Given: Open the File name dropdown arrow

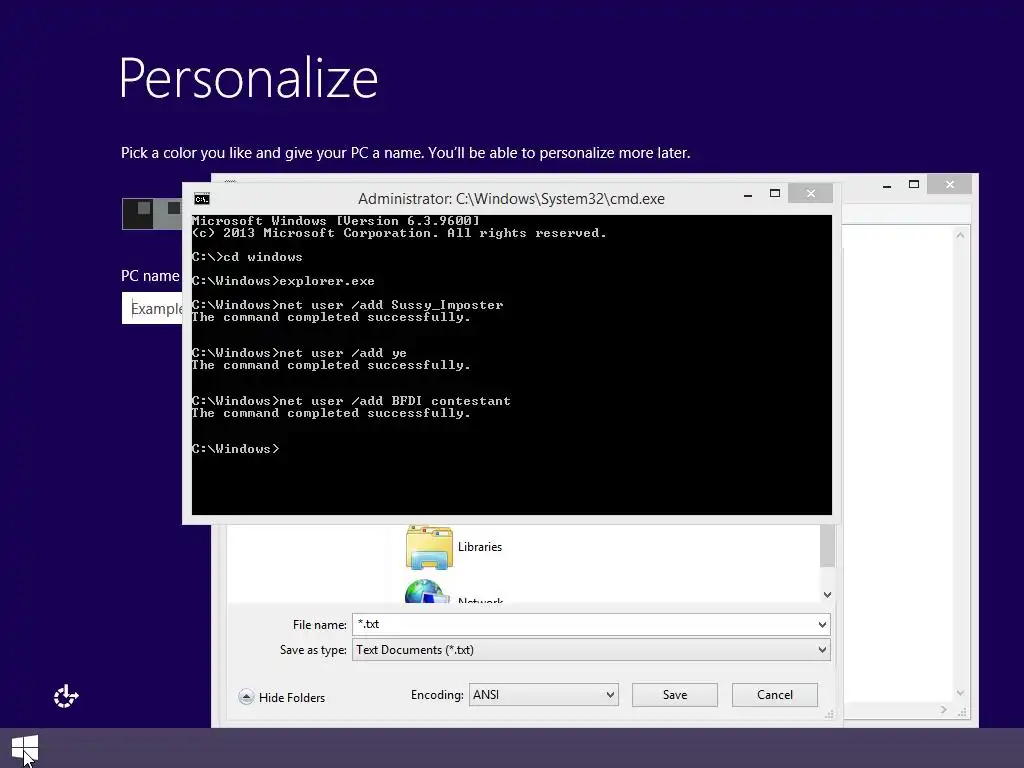Looking at the screenshot, I should [x=822, y=625].
